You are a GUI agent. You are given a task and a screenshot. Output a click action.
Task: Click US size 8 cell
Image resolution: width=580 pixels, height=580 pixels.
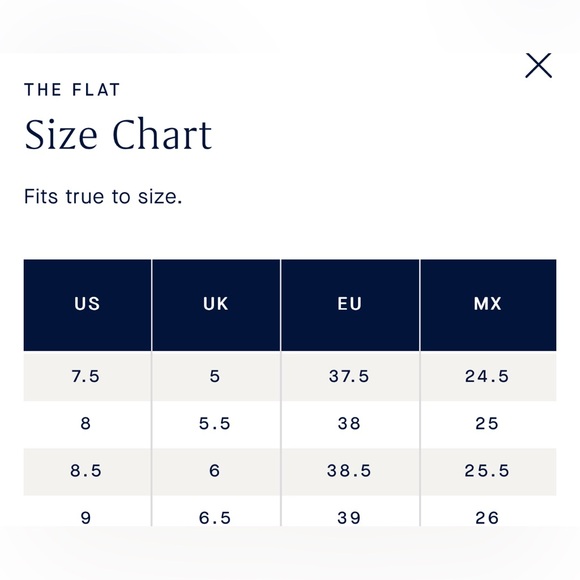(87, 424)
